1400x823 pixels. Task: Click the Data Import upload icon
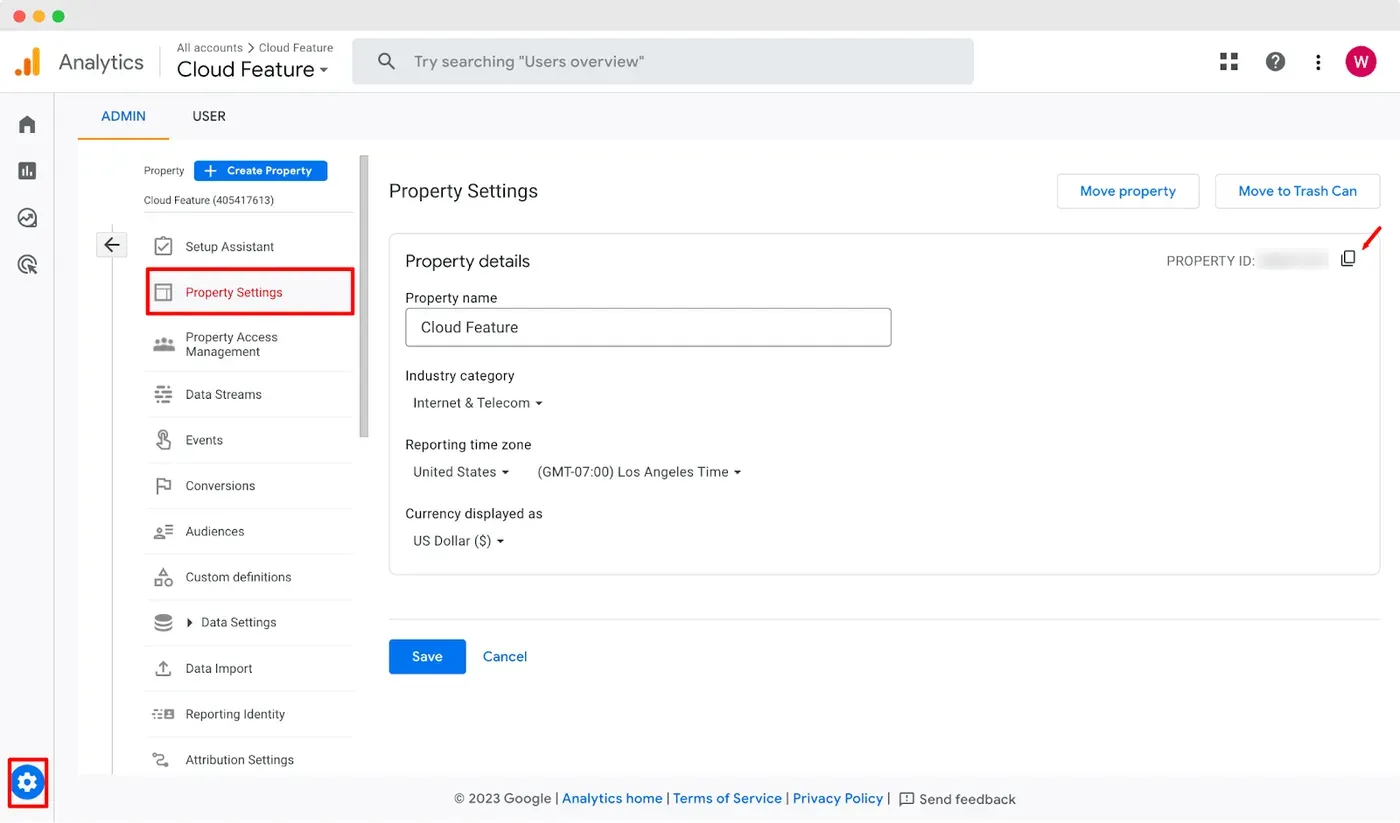point(163,668)
